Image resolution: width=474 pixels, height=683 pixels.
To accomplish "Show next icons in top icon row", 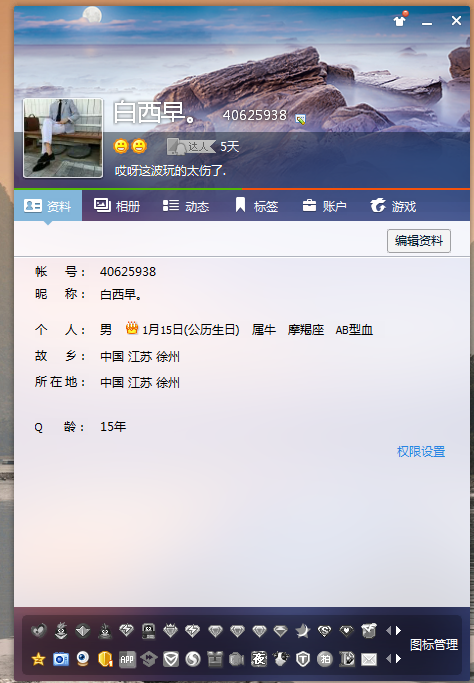I will pos(398,630).
